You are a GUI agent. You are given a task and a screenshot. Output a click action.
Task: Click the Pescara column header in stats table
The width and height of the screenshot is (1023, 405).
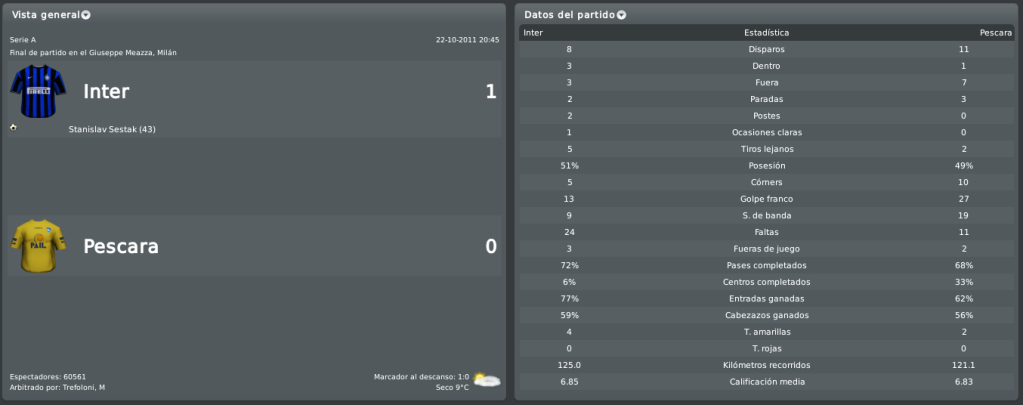tap(996, 33)
